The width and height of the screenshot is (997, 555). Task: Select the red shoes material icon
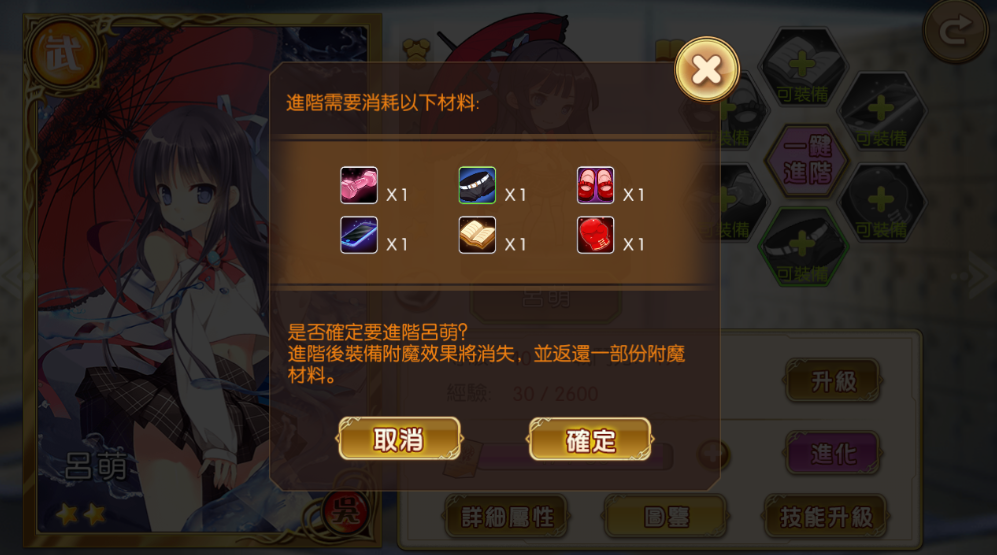point(595,185)
